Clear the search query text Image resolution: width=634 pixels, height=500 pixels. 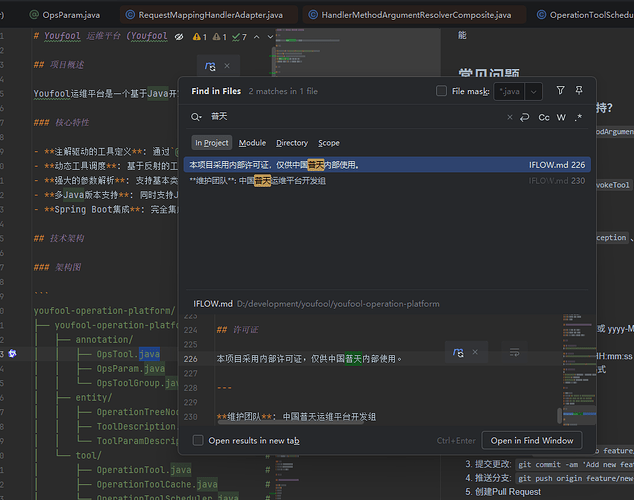click(x=509, y=117)
